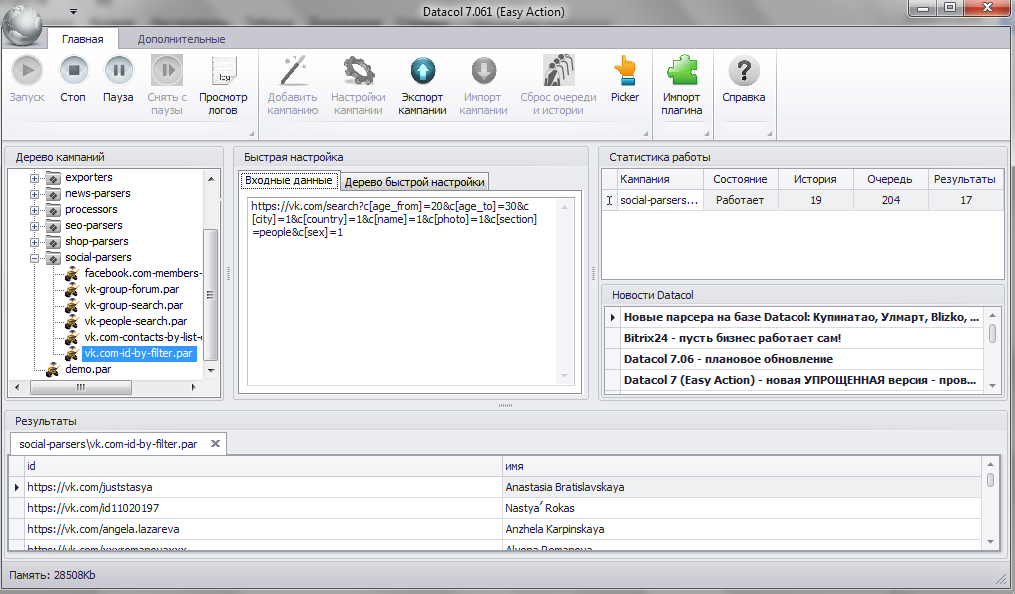Screen dimensions: 1015x594
Task: Select demo.par in campaign tree
Action: 88,369
